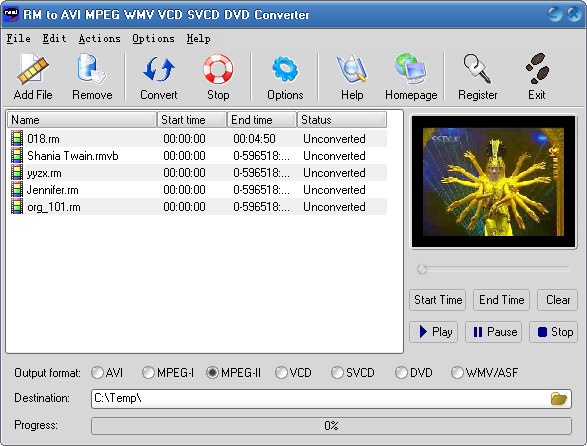Click the preview seek slider handle
Viewport: 587px width, 446px height.
click(x=422, y=269)
